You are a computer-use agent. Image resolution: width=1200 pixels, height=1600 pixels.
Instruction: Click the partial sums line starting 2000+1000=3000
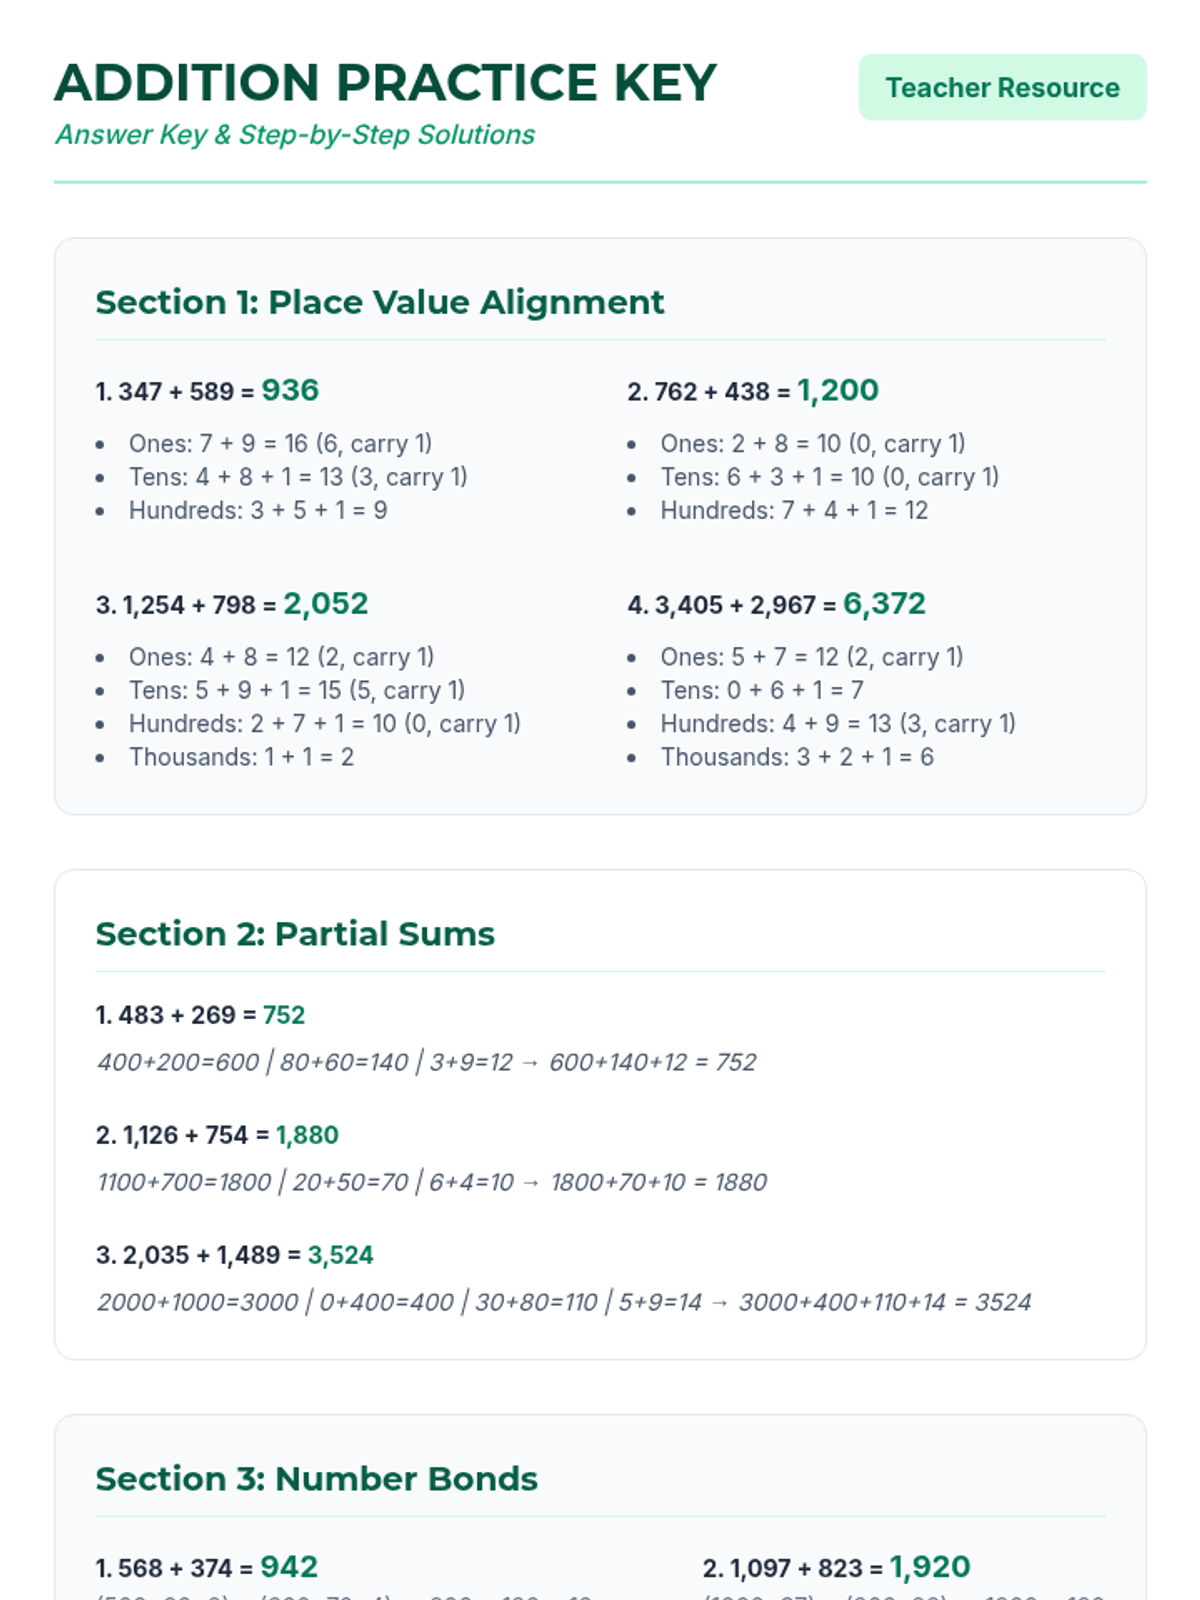tap(564, 1302)
